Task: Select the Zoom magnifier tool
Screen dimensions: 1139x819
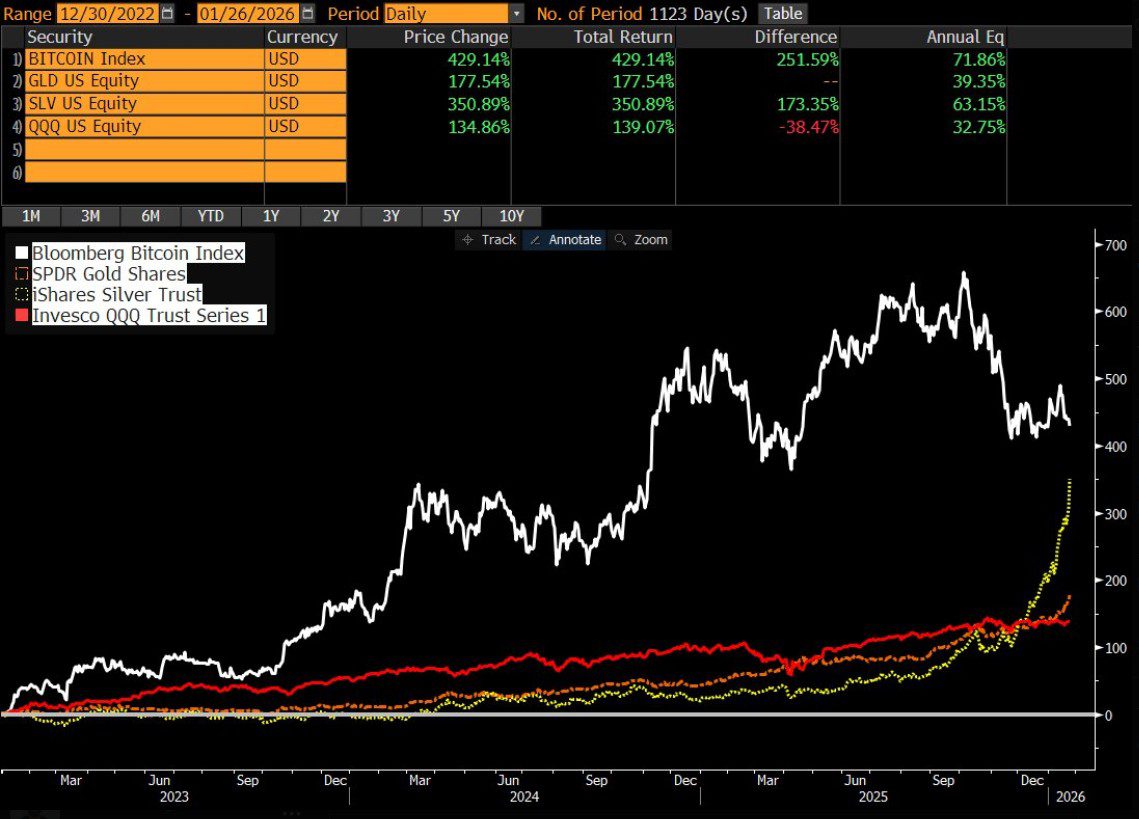Action: click(x=640, y=239)
